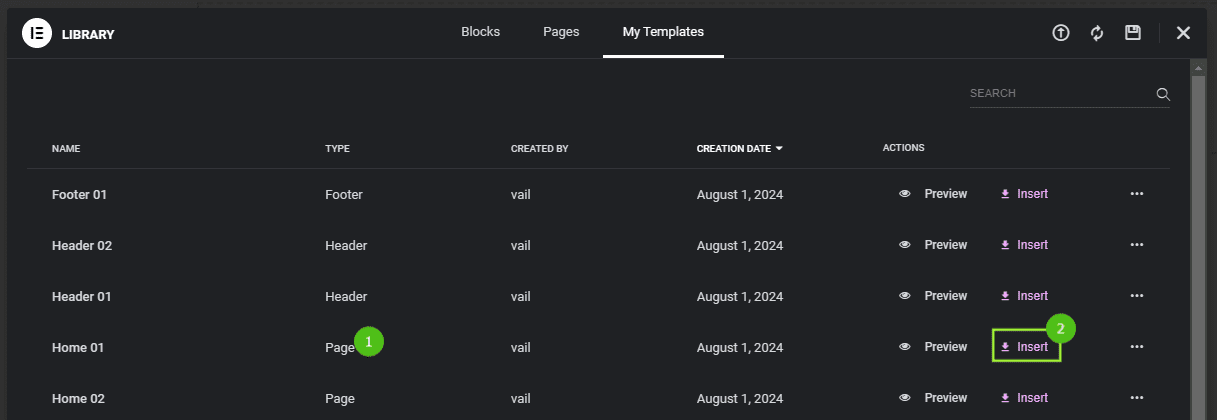Sort templates by Creation Date arrow
The height and width of the screenshot is (420, 1217).
pyautogui.click(x=779, y=149)
